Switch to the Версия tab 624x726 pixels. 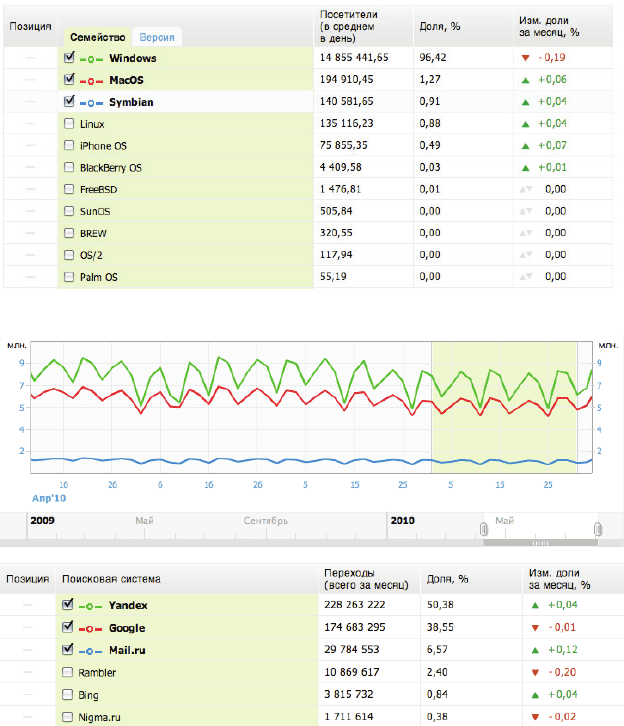coord(158,37)
